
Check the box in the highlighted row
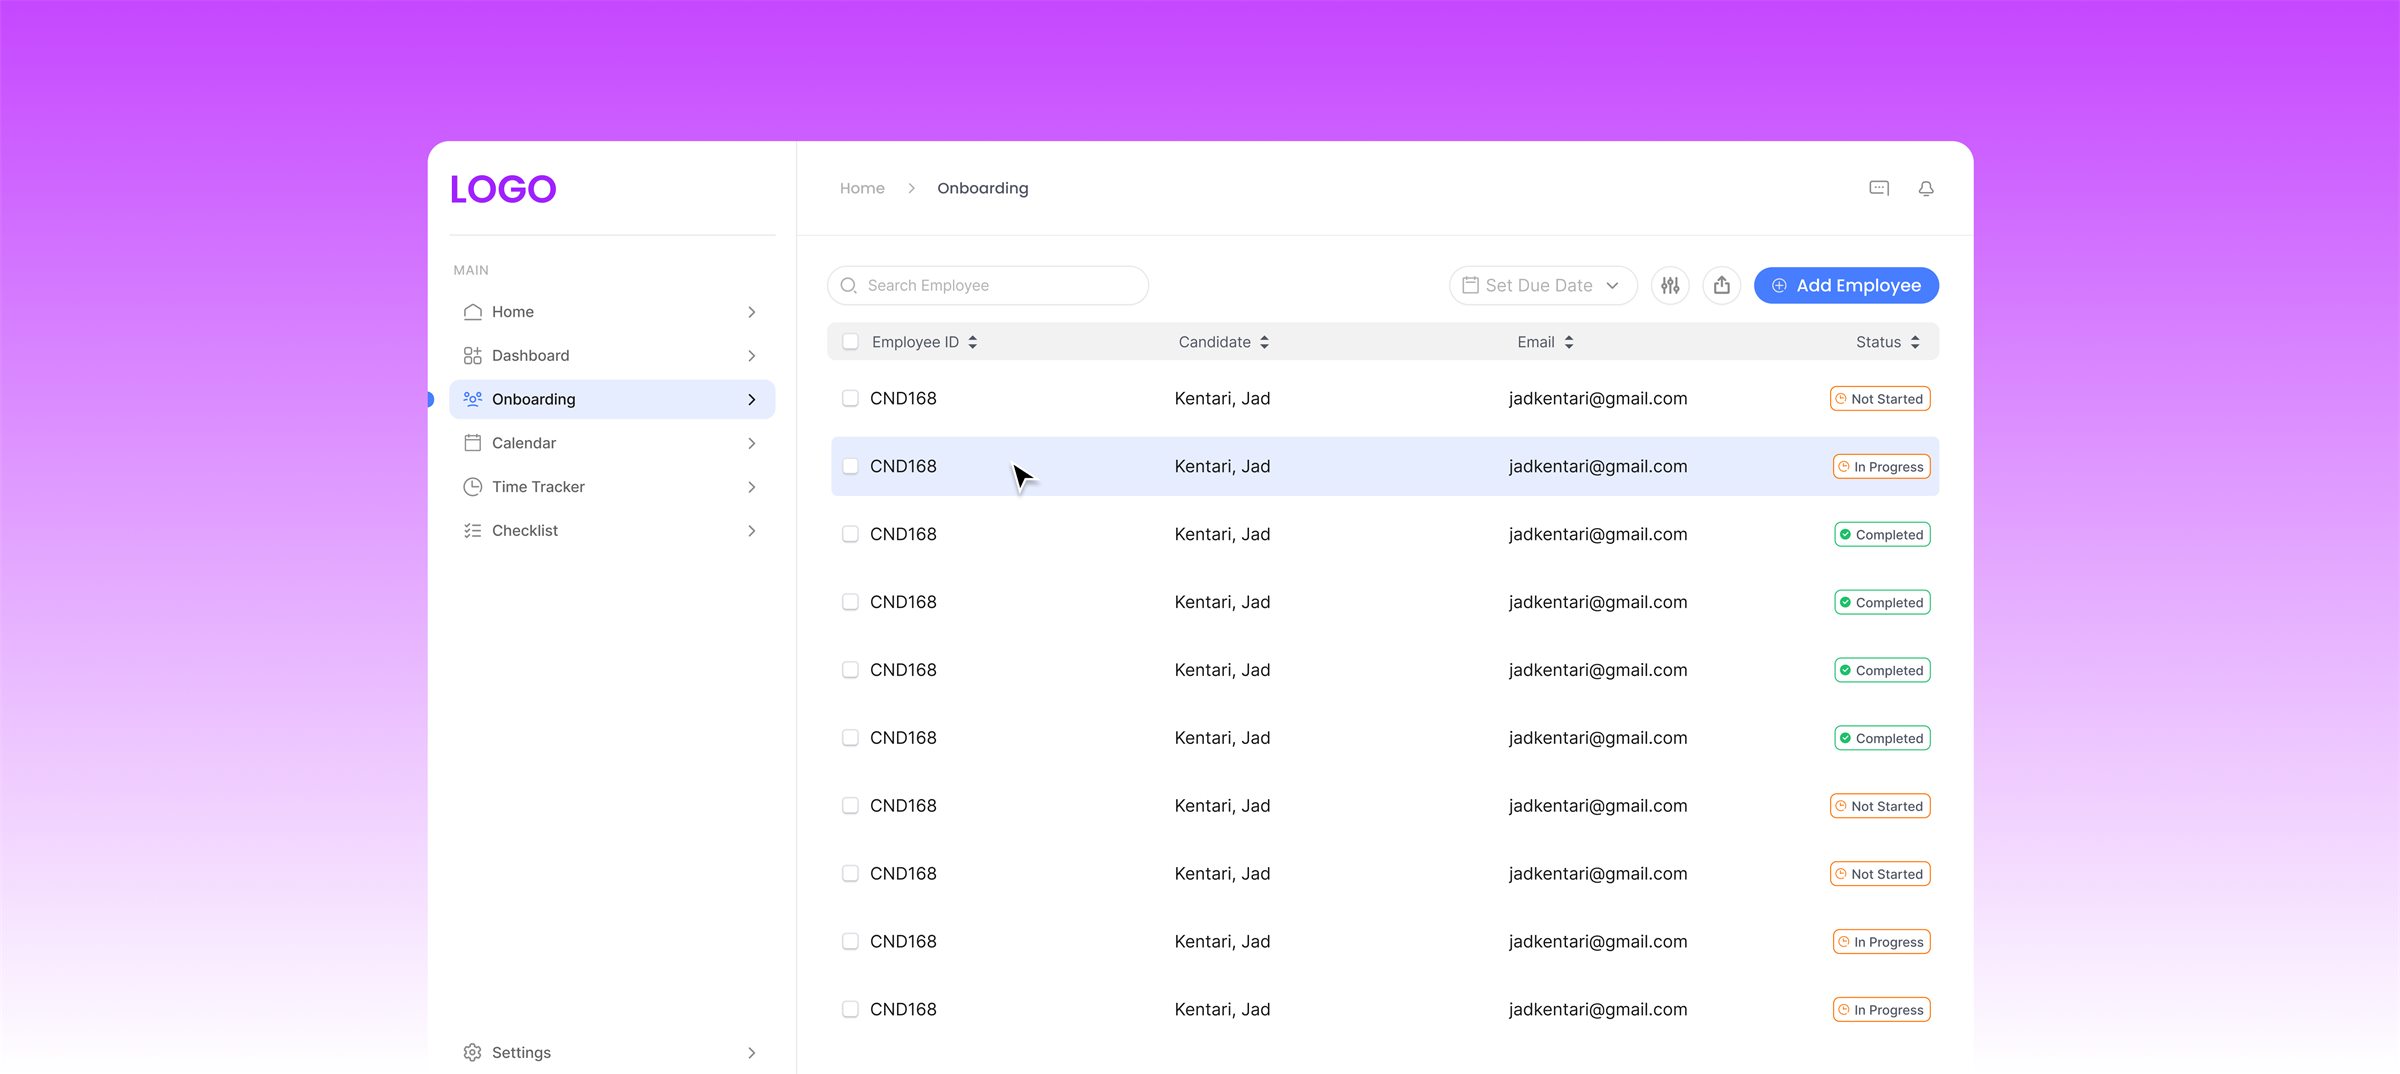(x=850, y=466)
